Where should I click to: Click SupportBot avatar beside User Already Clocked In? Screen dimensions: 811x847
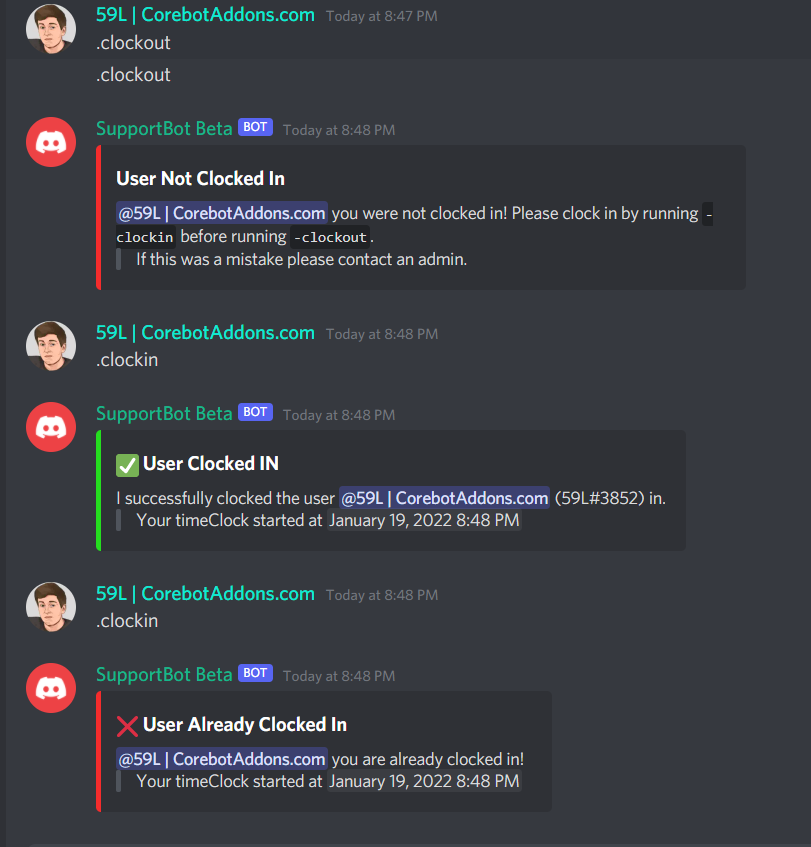[x=51, y=688]
